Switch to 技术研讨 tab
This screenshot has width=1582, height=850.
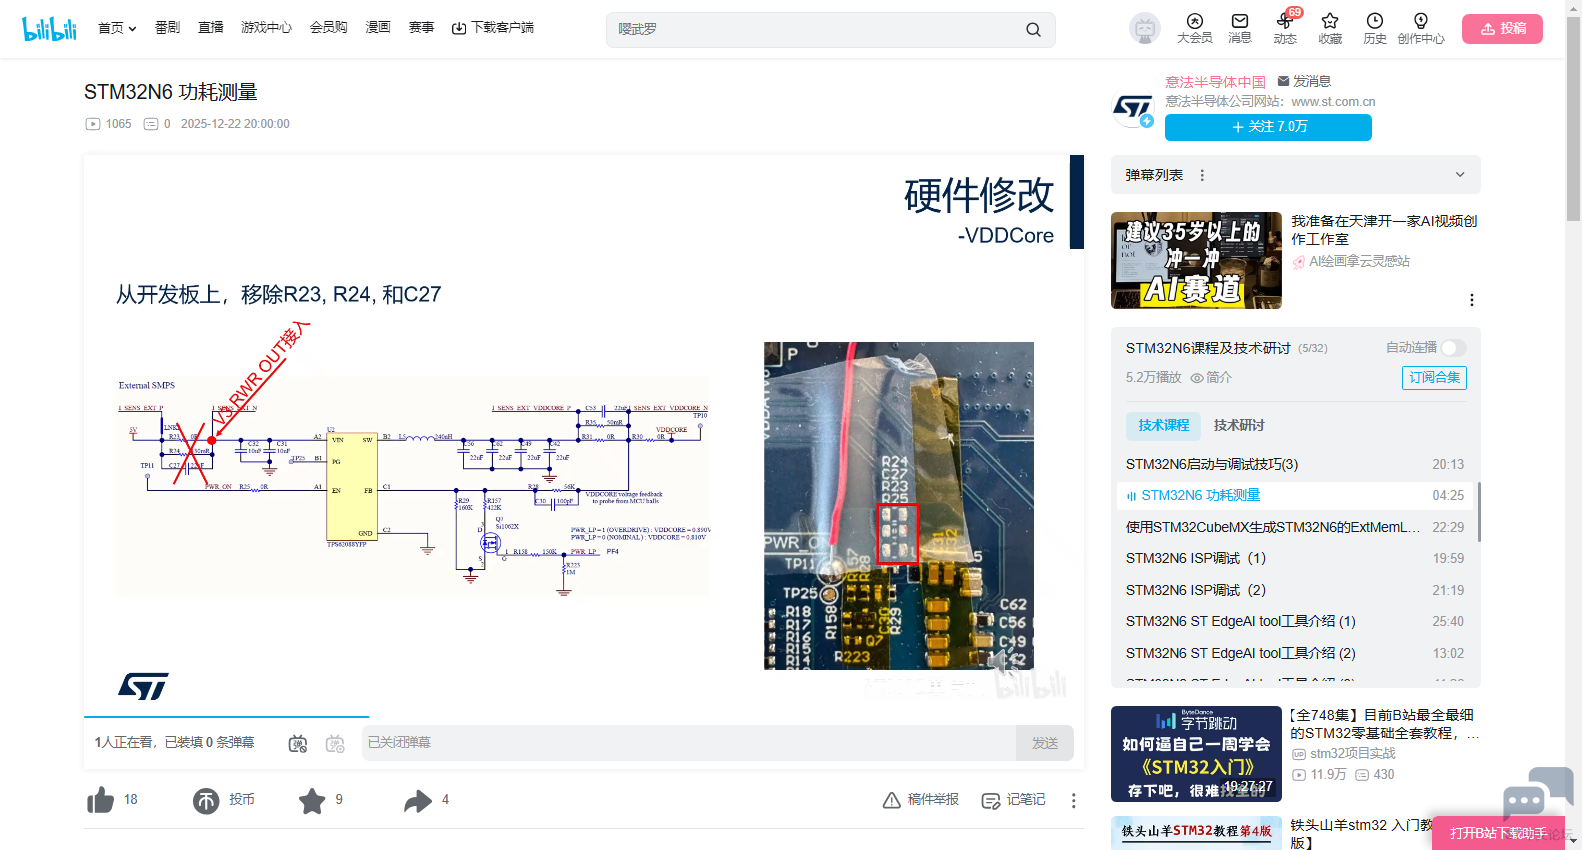(x=1239, y=425)
